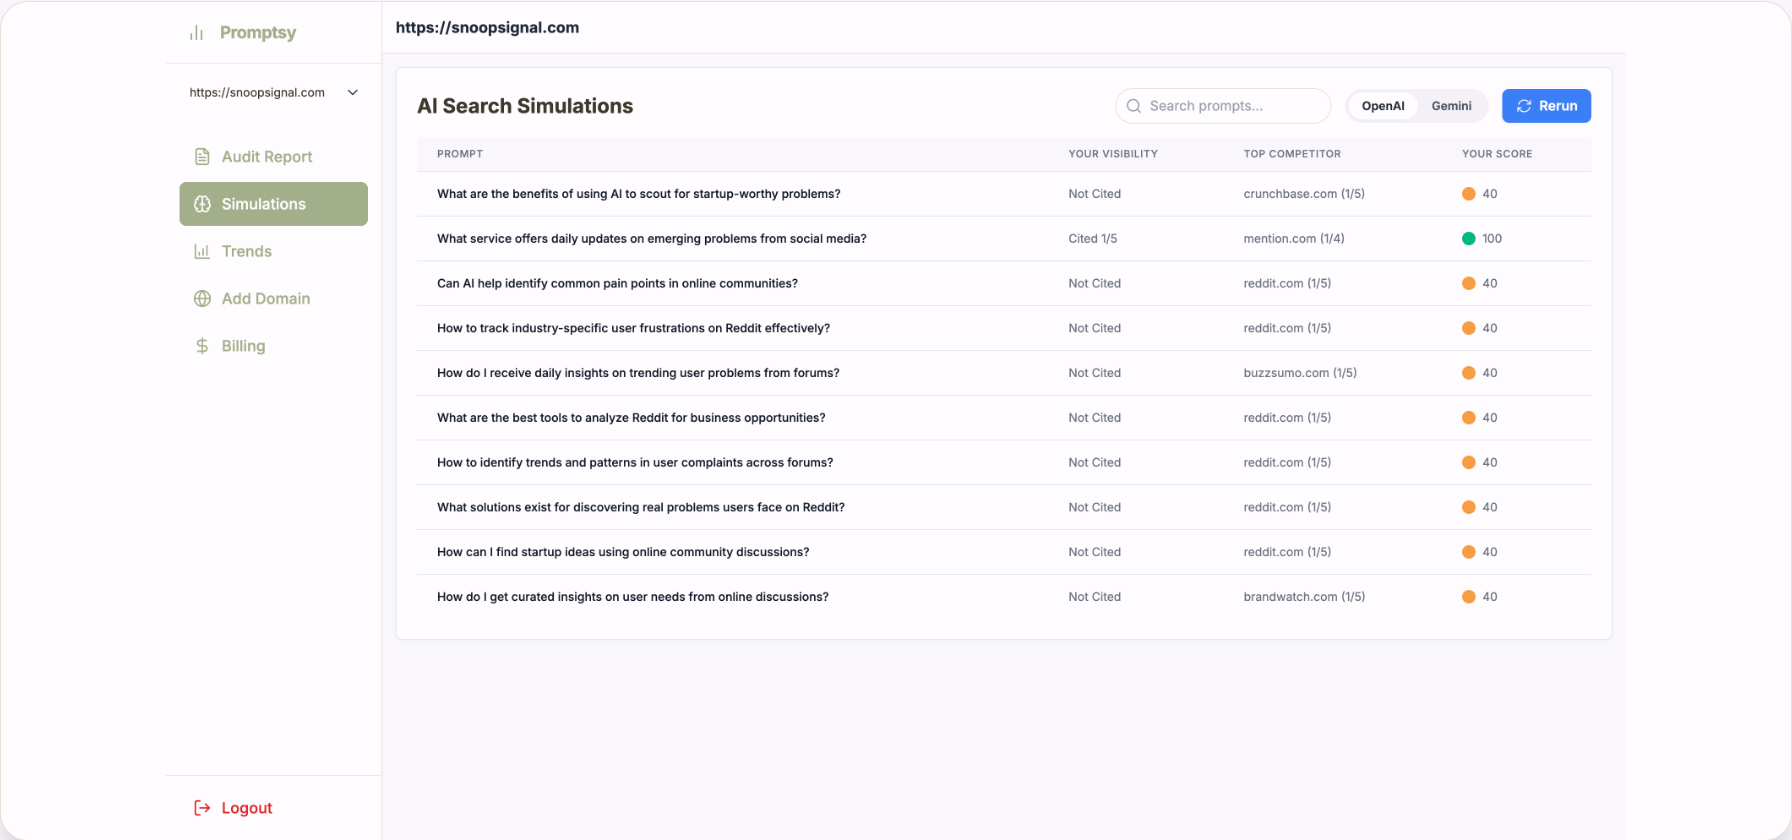The height and width of the screenshot is (840, 1792).
Task: Switch to the Gemini engine toggle
Action: pyautogui.click(x=1451, y=106)
